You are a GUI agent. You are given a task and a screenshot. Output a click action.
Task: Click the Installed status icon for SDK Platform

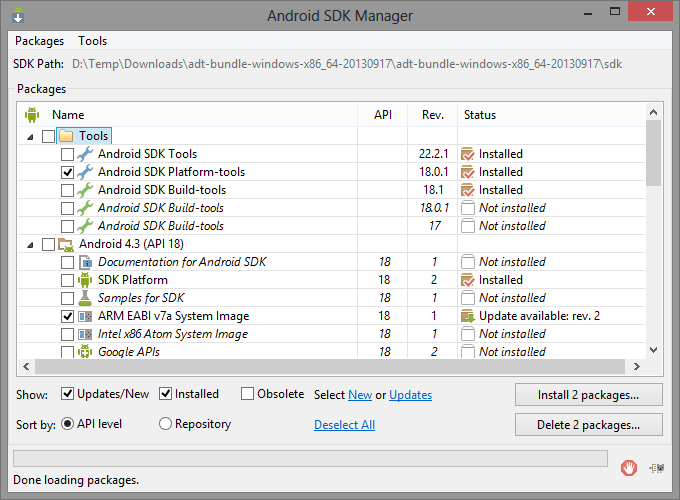click(x=468, y=280)
